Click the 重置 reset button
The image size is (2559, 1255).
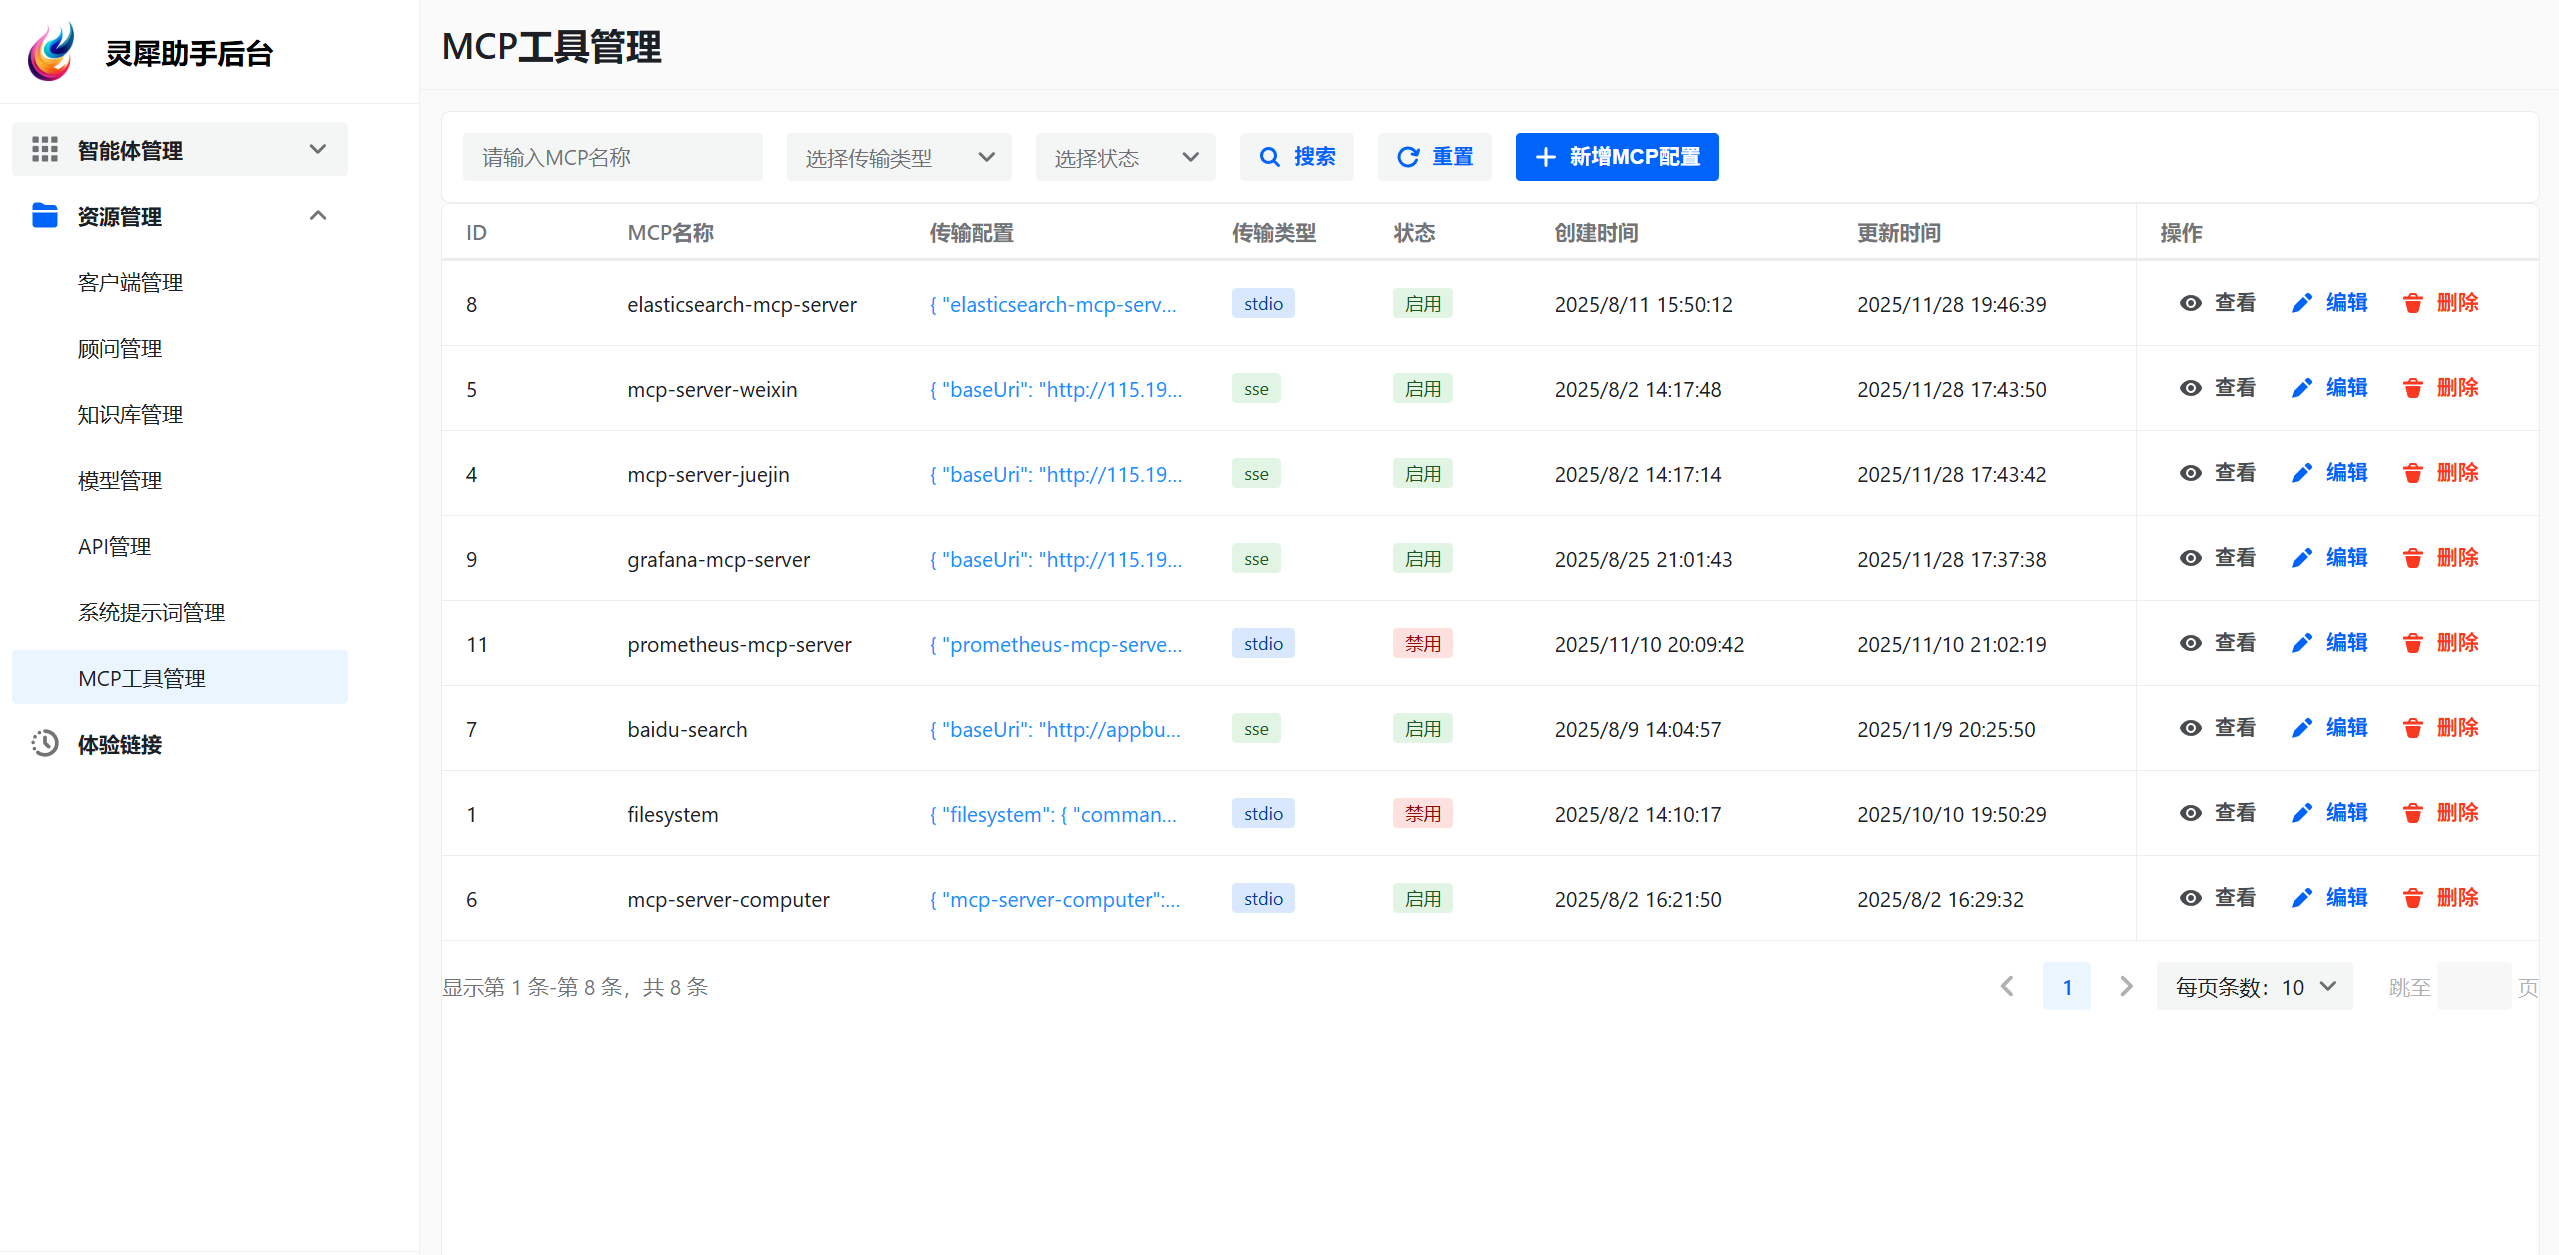click(x=1434, y=157)
